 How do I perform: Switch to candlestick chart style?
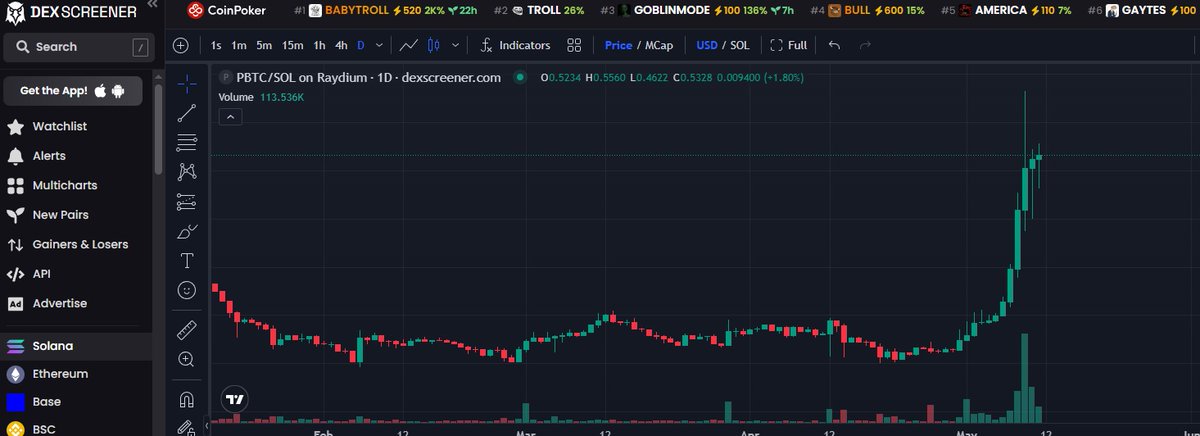pos(433,45)
